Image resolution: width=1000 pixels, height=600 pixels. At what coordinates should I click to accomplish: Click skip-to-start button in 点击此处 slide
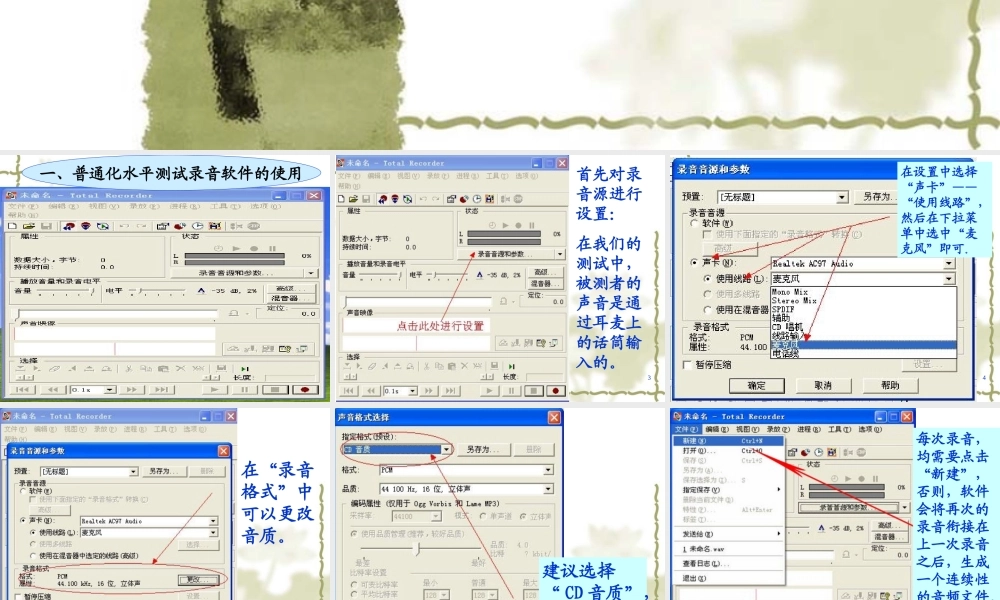[x=348, y=391]
